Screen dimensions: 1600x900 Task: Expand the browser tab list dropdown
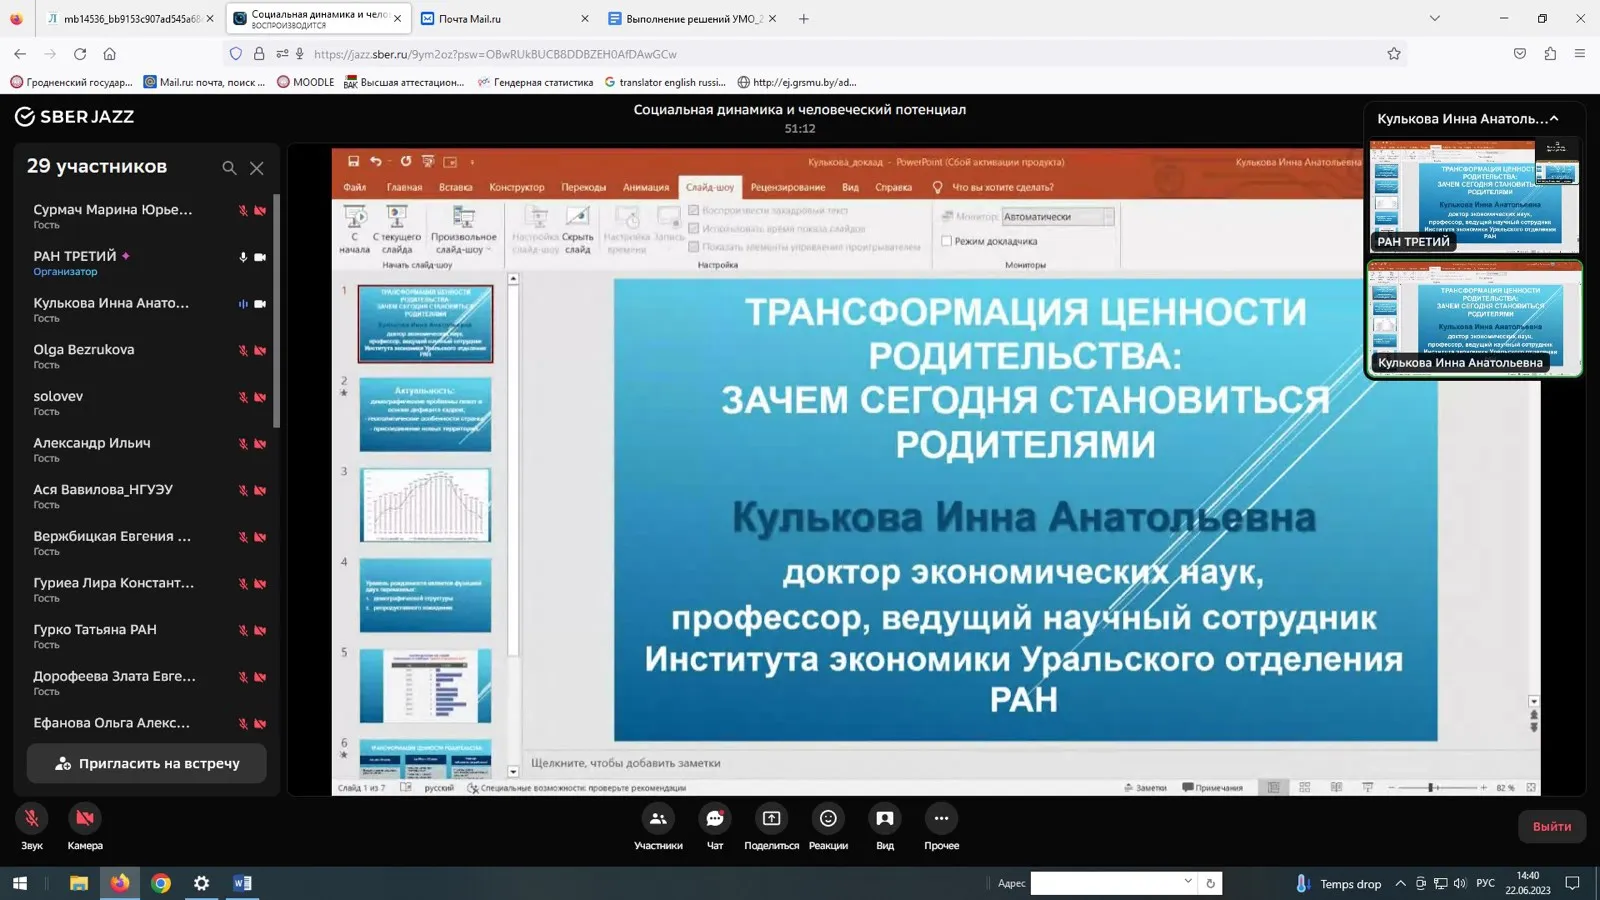[x=1435, y=18]
